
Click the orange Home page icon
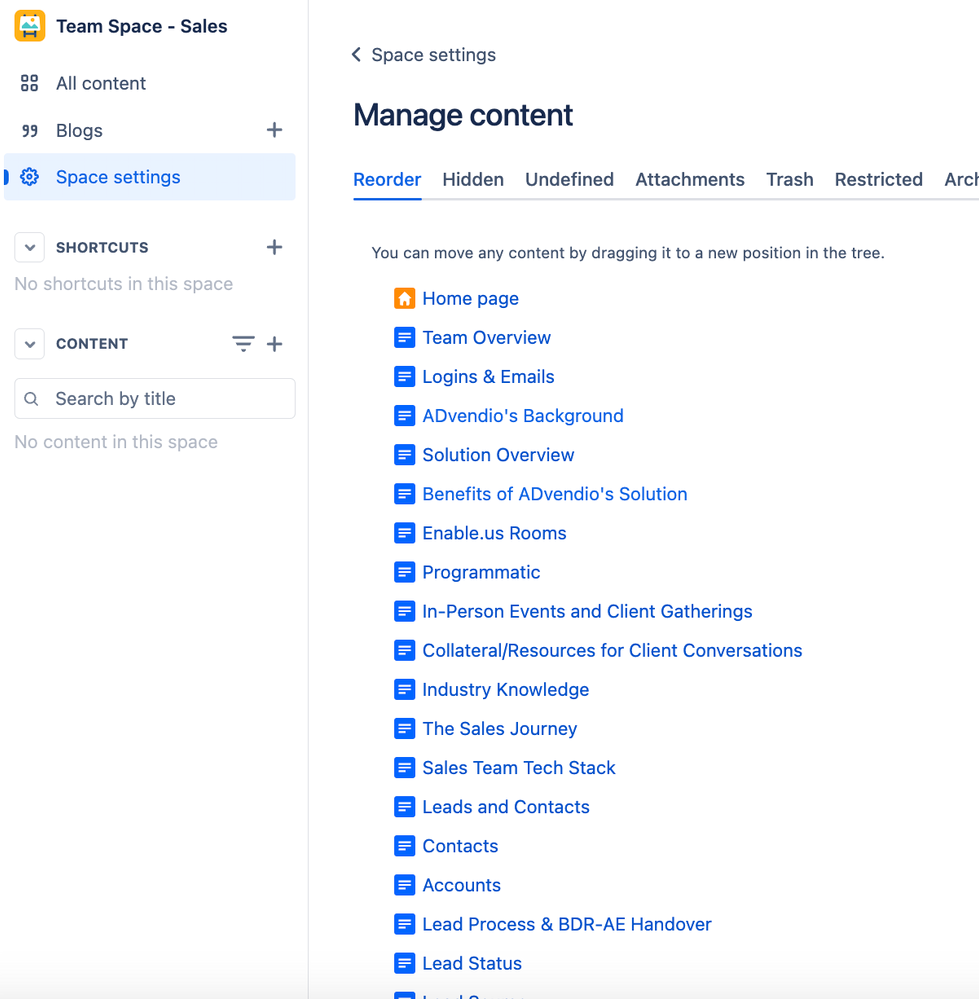tap(404, 298)
